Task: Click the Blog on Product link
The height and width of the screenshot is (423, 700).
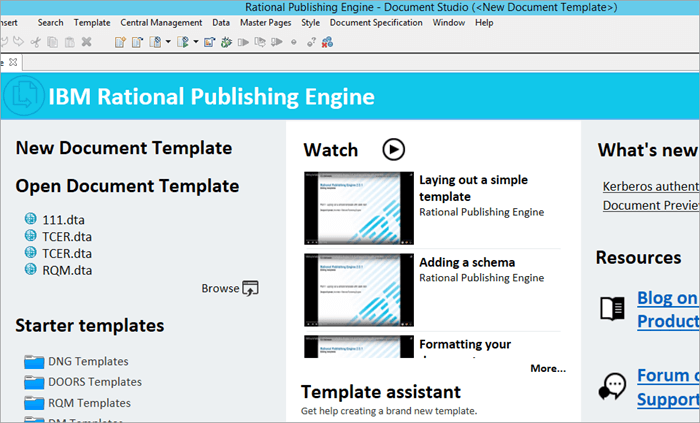Action: [x=668, y=309]
